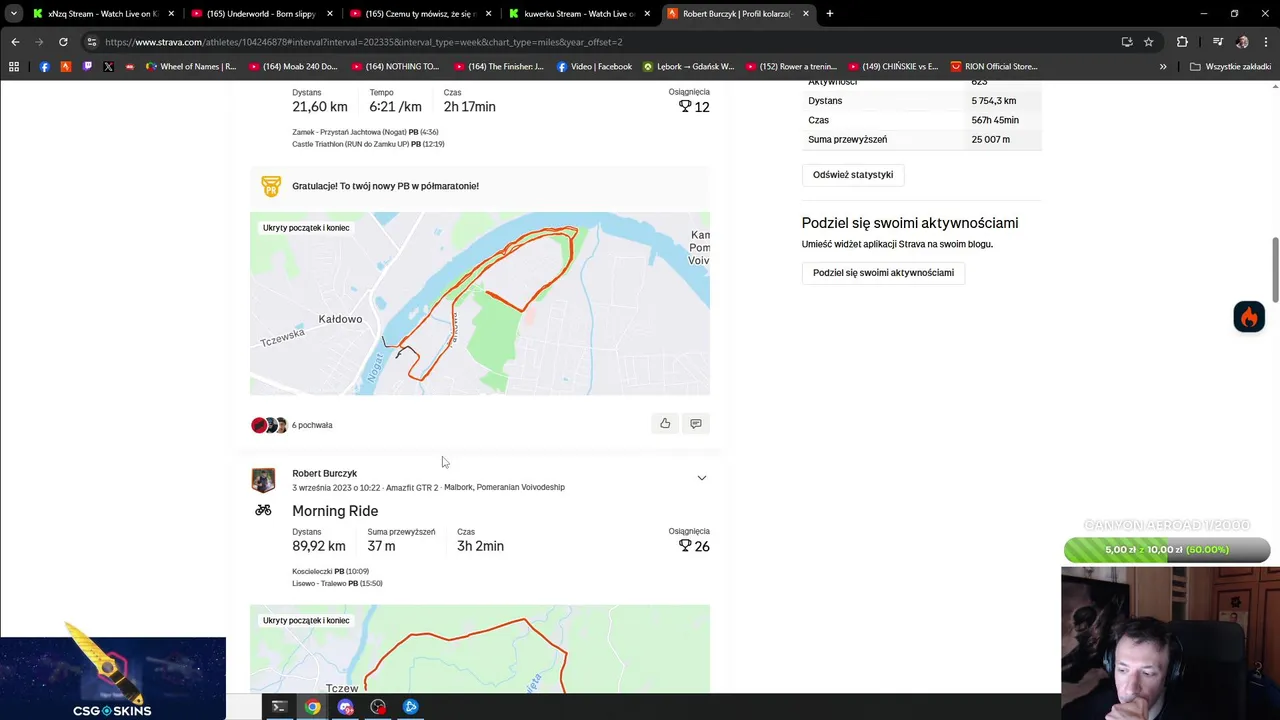Open the Chrome profile avatar
This screenshot has height=720, width=1280.
pyautogui.click(x=1242, y=42)
